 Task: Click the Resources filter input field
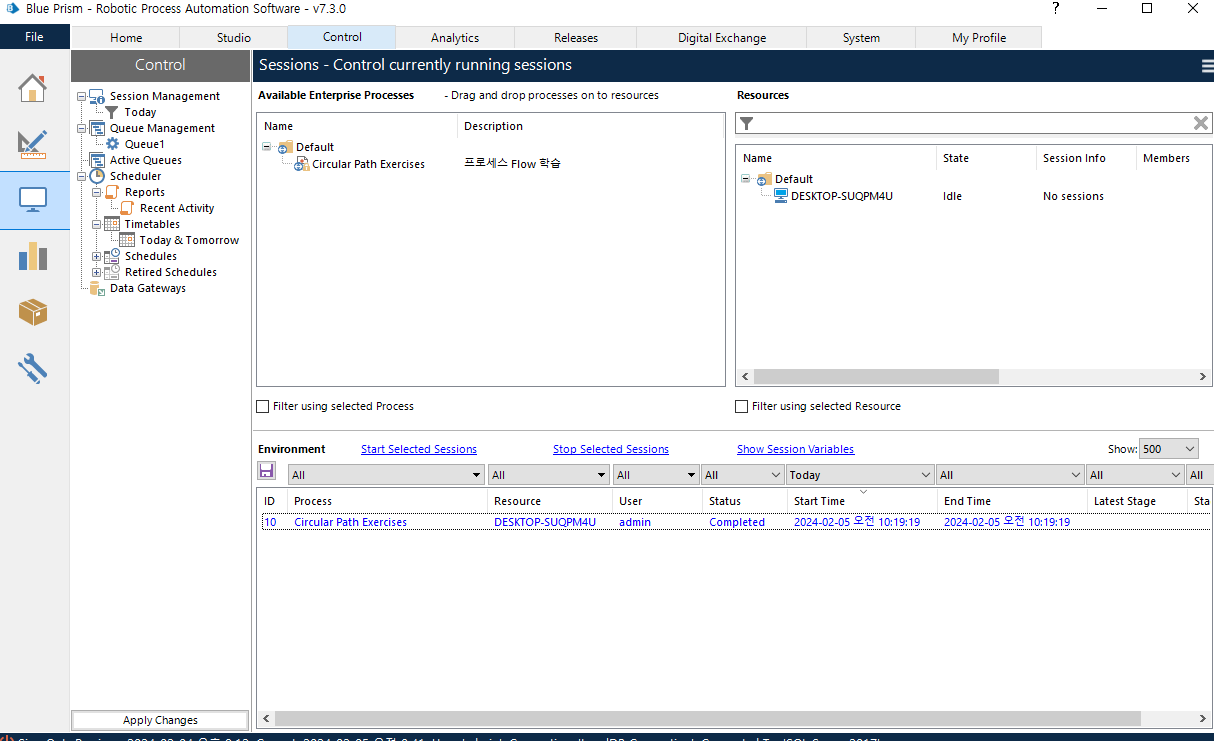972,123
